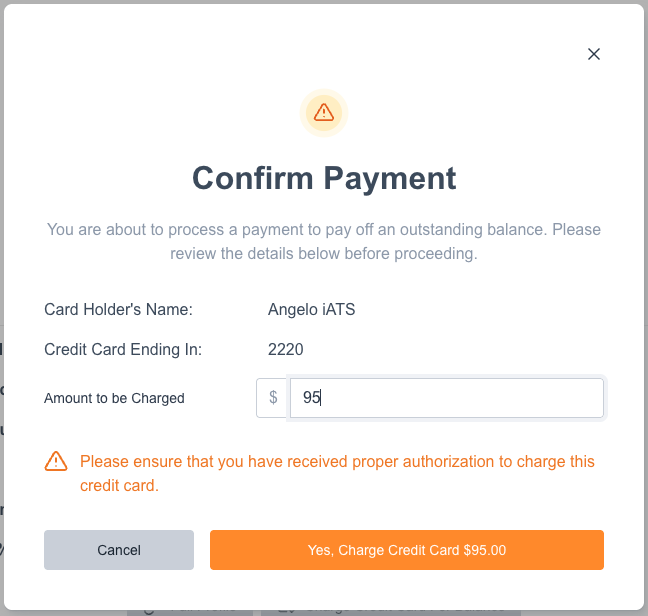Click the partially hidden right button below the dialog
648x616 pixels.
[x=390, y=611]
